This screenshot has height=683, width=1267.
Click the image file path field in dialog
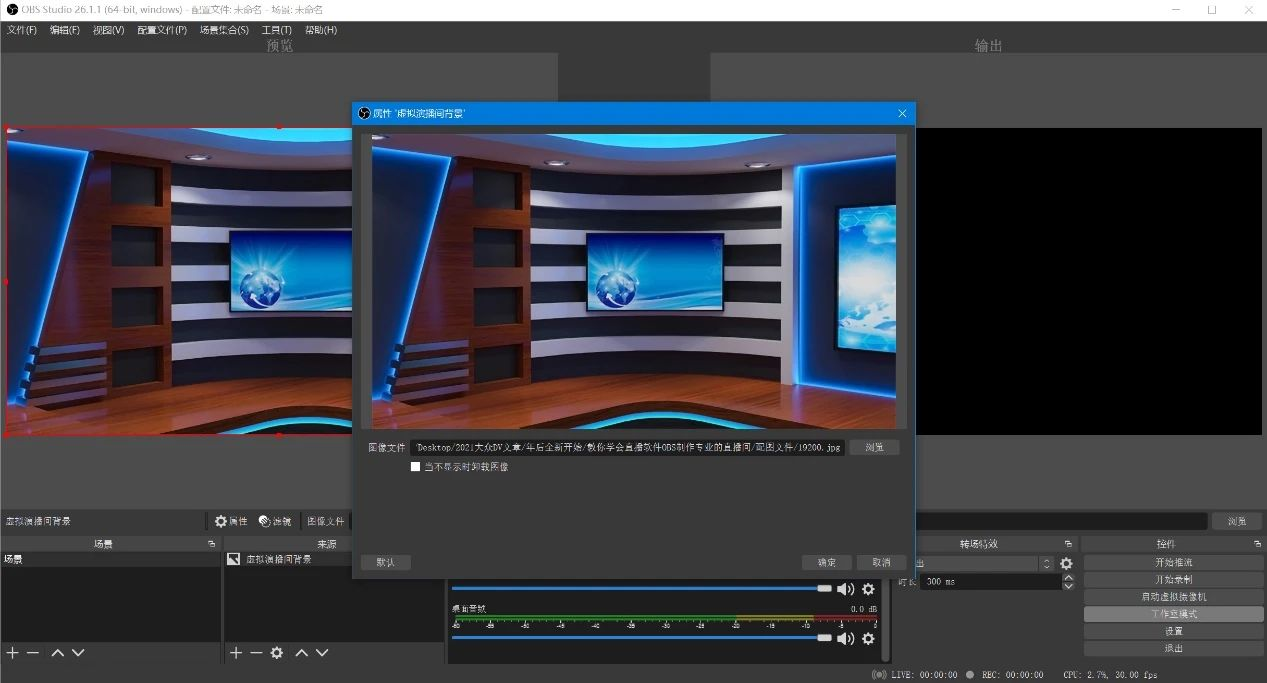pos(628,447)
